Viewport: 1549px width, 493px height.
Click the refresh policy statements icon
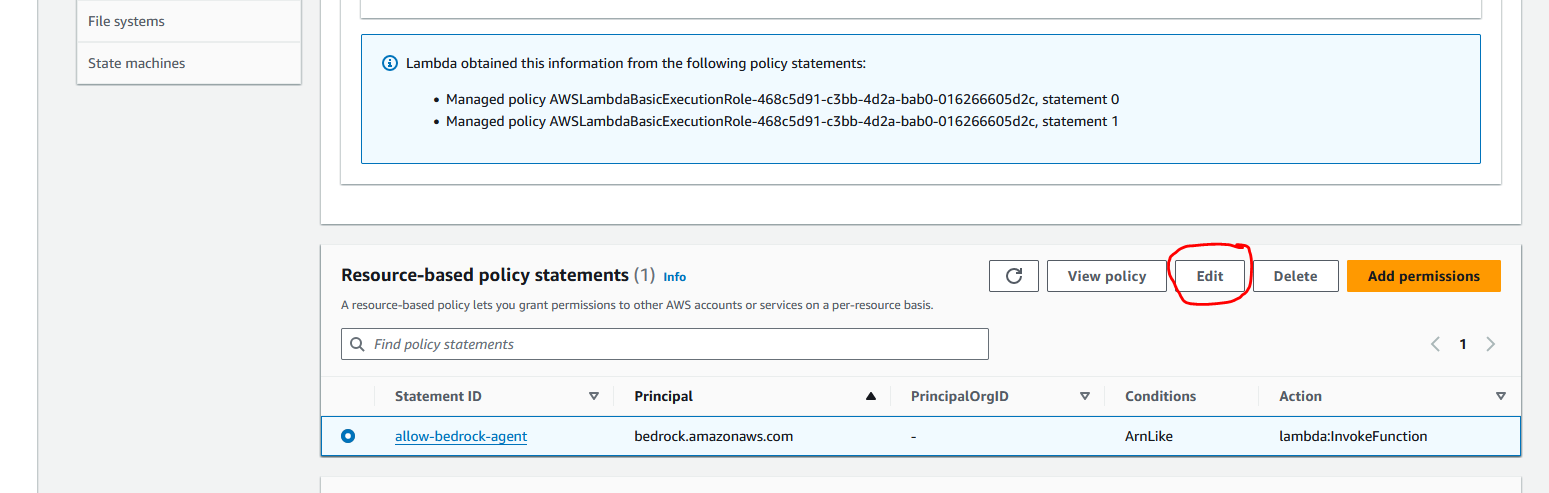(x=1014, y=276)
